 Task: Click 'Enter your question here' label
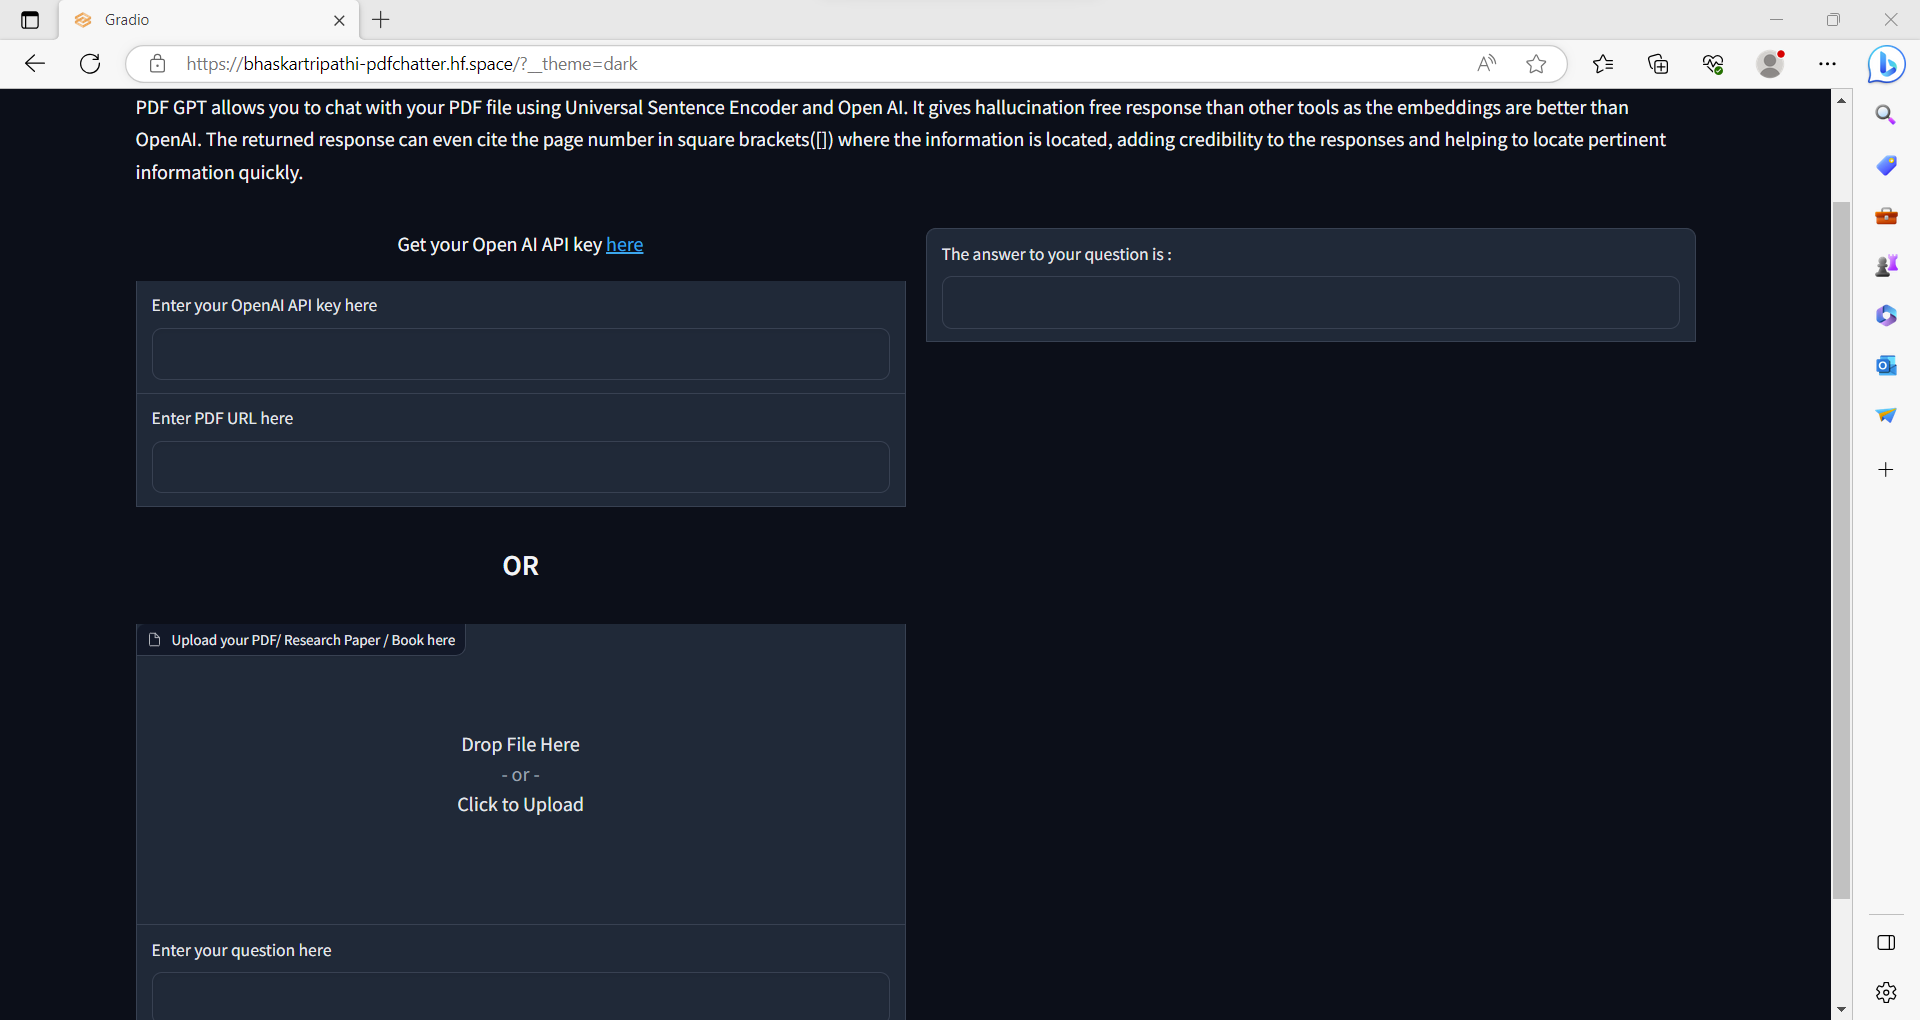tap(241, 951)
